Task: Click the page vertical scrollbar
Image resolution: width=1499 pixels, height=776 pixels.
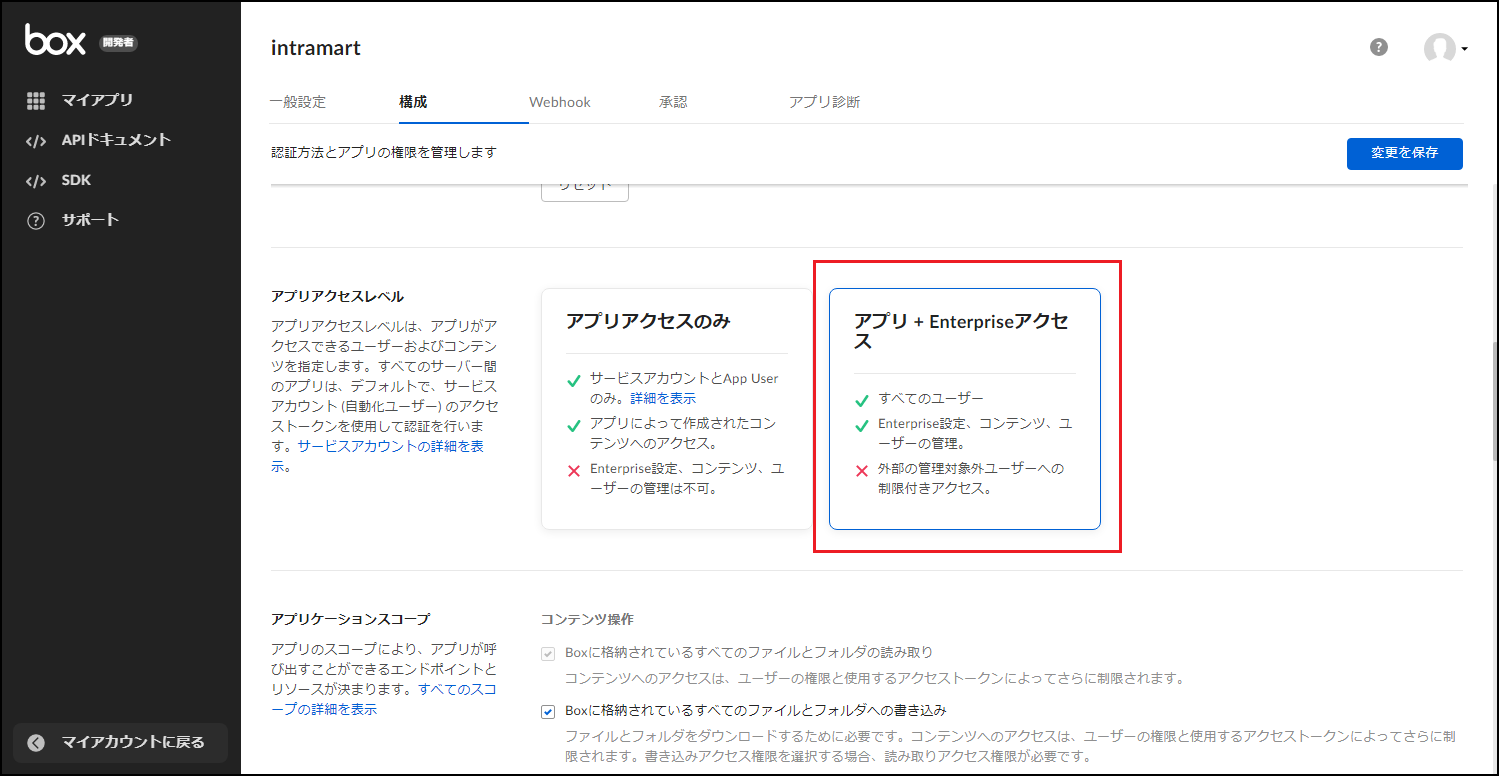Action: coord(1492,400)
